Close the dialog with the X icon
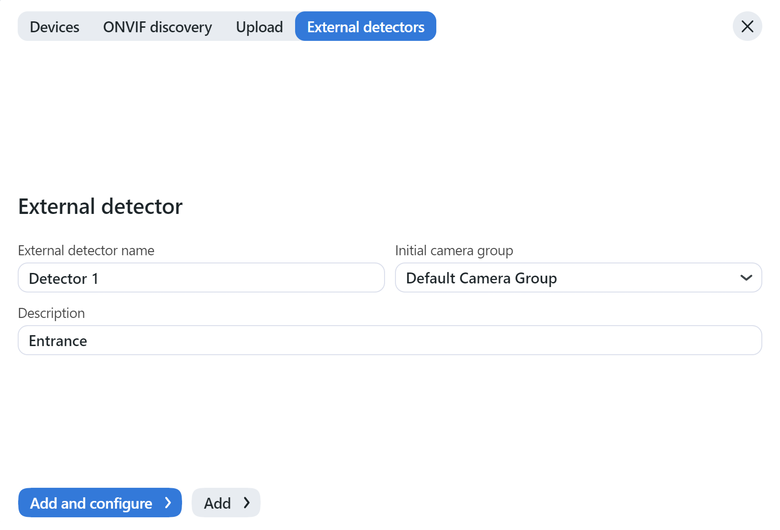Viewport: 780px width, 530px height. tap(747, 27)
